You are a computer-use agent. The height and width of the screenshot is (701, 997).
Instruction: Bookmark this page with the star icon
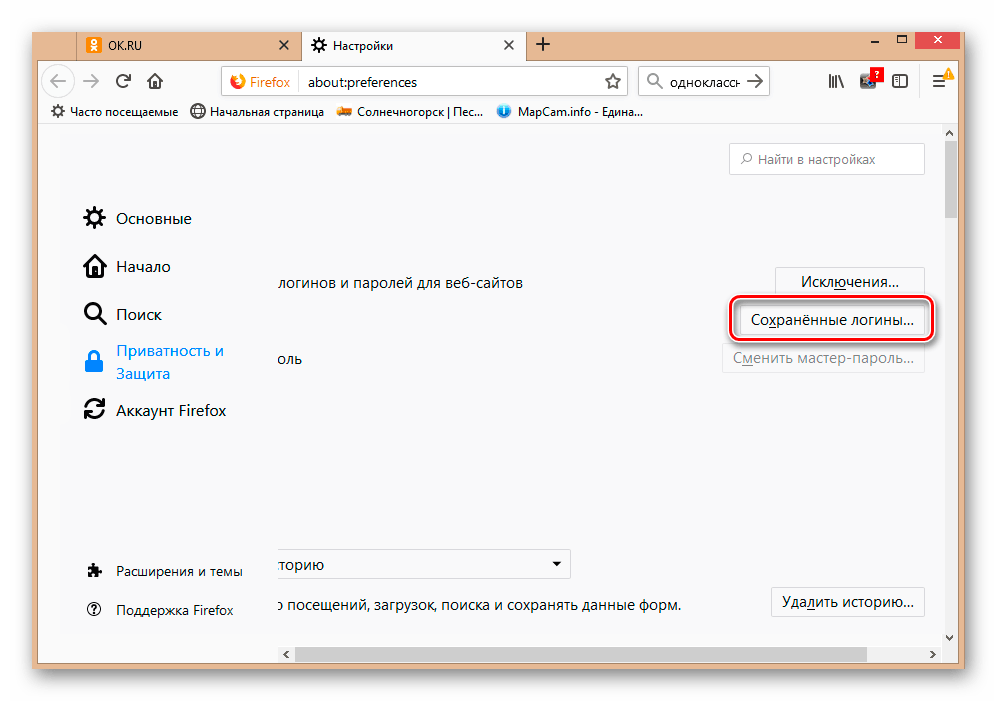click(613, 82)
